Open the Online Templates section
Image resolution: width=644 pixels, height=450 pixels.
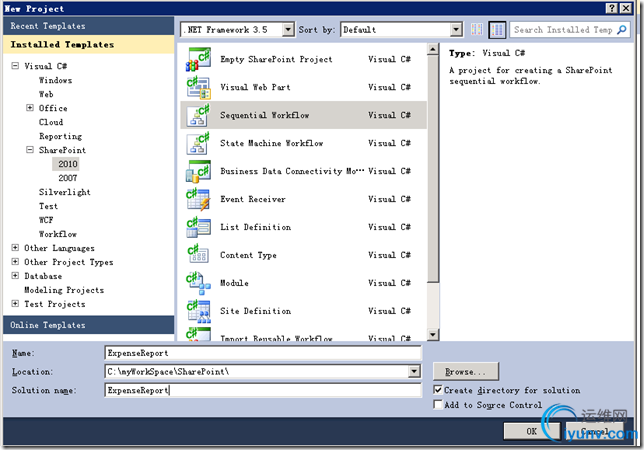tap(88, 325)
